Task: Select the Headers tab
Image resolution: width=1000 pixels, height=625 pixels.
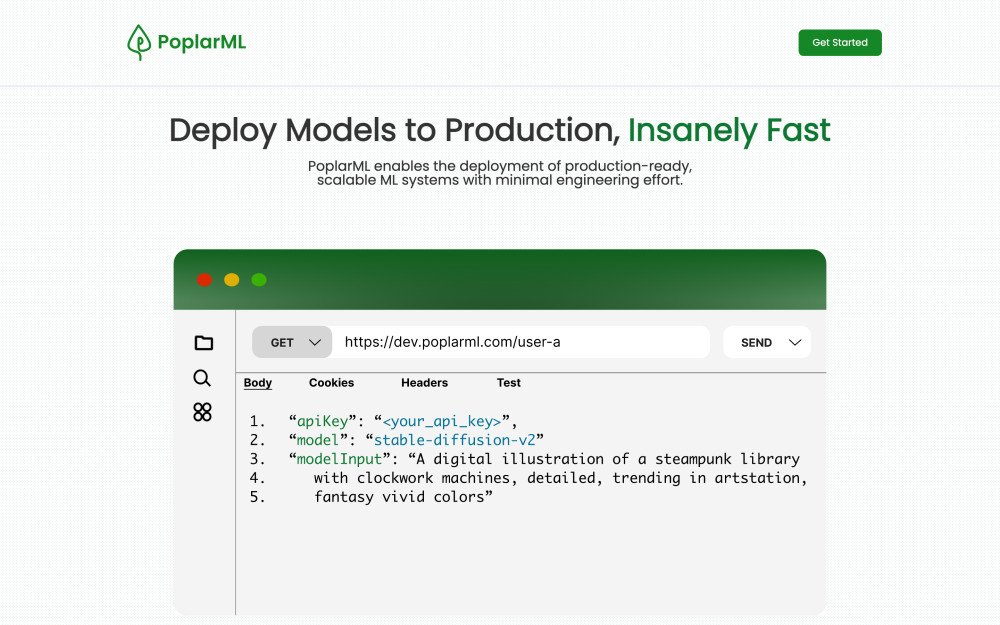Action: (424, 383)
